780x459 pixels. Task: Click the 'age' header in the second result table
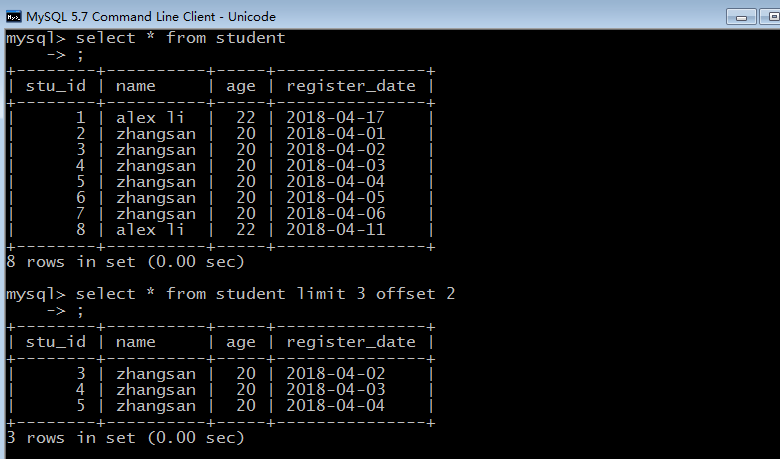pyautogui.click(x=241, y=343)
